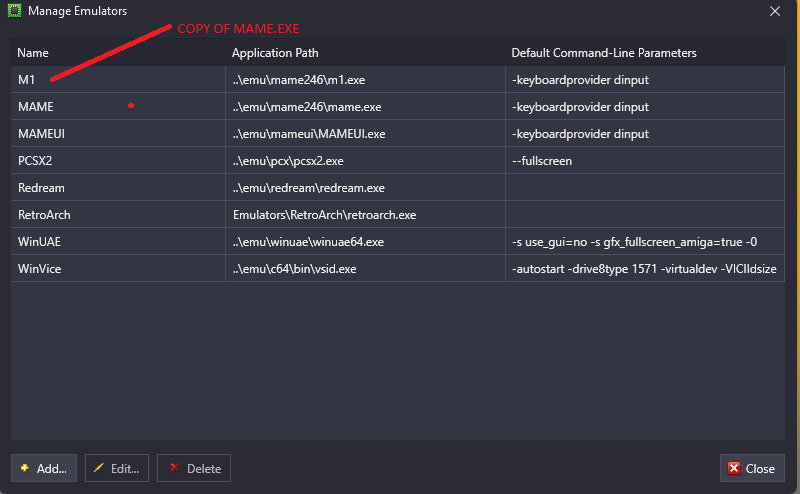800x494 pixels.
Task: Click the red cross icon on Close button
Action: pyautogui.click(x=734, y=468)
